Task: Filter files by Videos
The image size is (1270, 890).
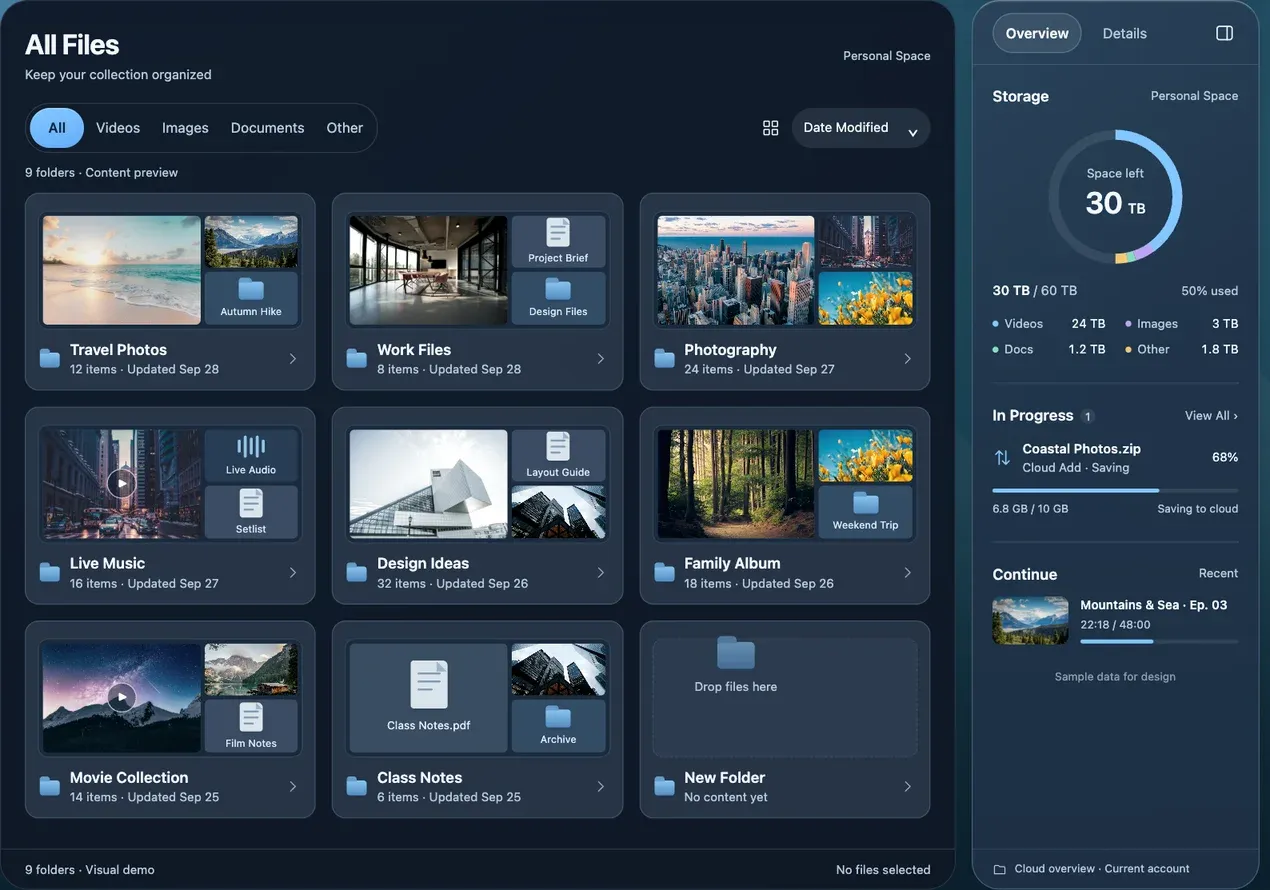Action: tap(118, 128)
